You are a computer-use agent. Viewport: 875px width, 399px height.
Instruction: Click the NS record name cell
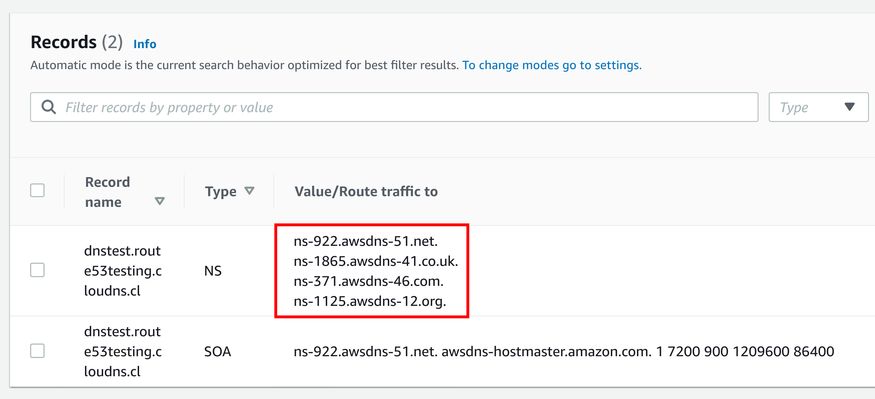coord(122,271)
